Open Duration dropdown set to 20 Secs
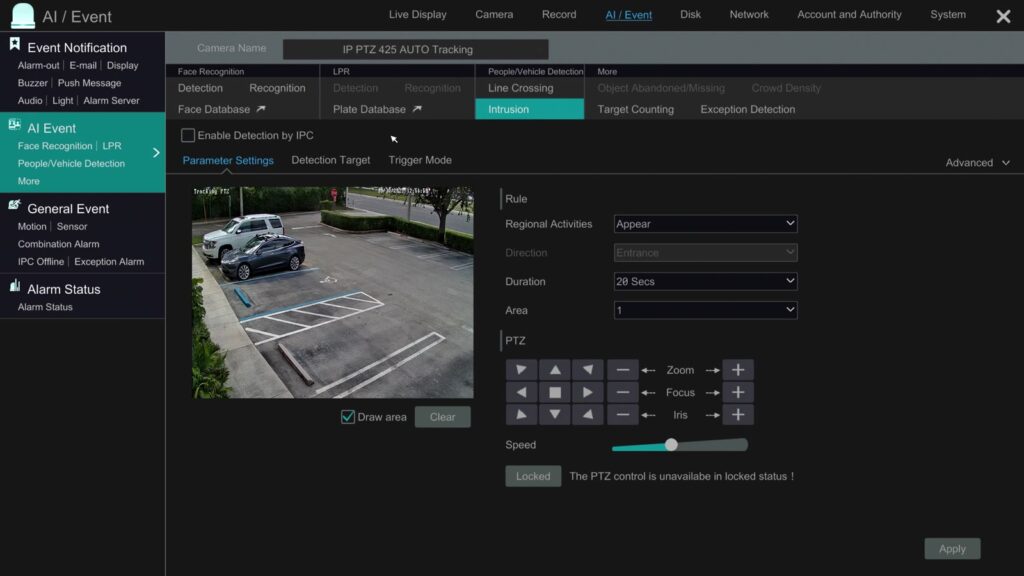Image resolution: width=1024 pixels, height=576 pixels. coord(705,281)
